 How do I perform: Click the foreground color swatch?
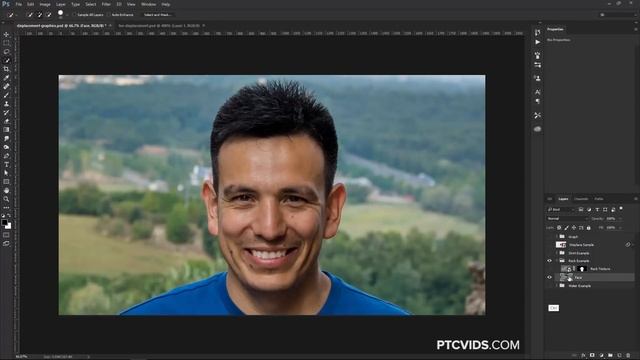pos(4,223)
